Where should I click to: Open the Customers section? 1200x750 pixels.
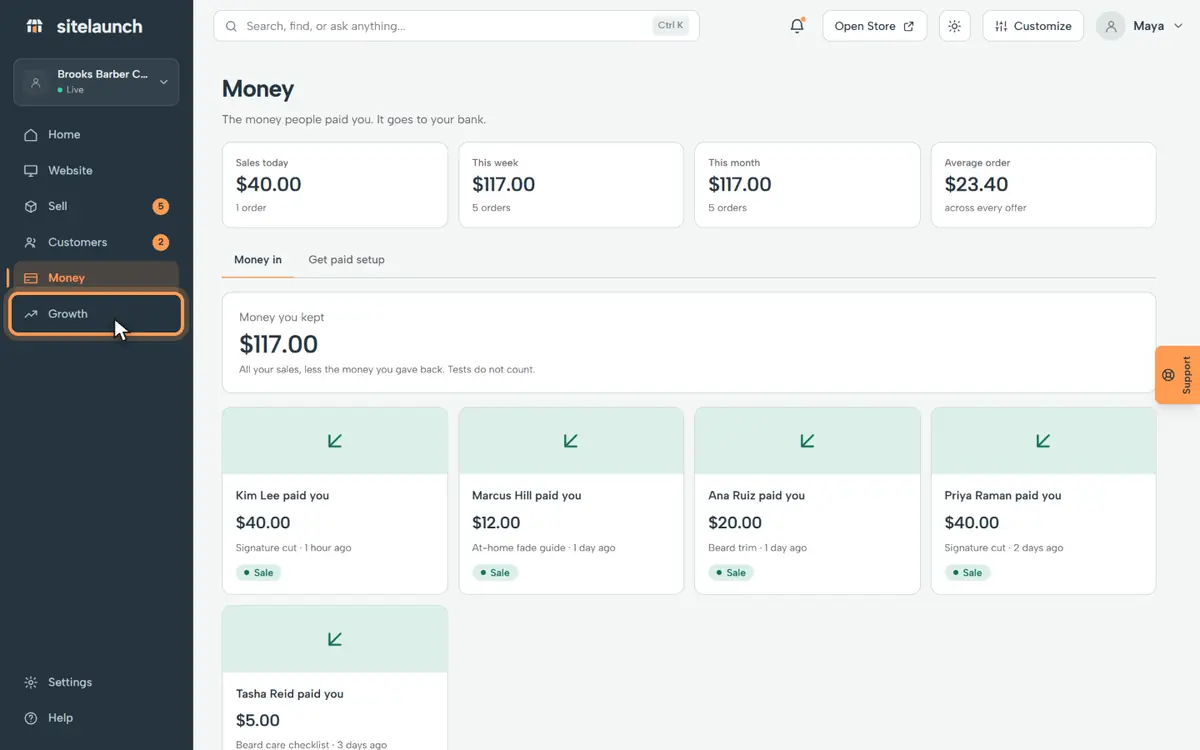(96, 243)
